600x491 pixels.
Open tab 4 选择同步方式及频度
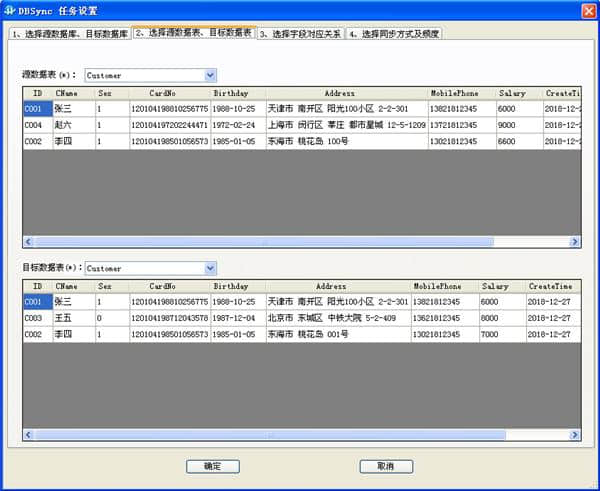[393, 33]
